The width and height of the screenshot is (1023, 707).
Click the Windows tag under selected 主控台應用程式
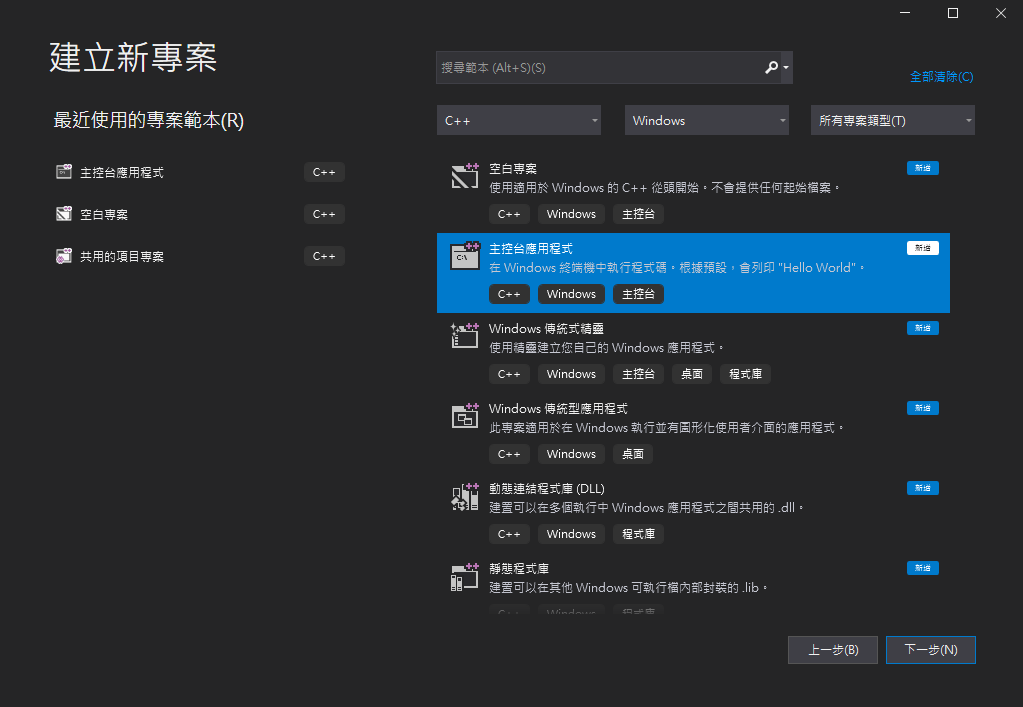coord(571,294)
